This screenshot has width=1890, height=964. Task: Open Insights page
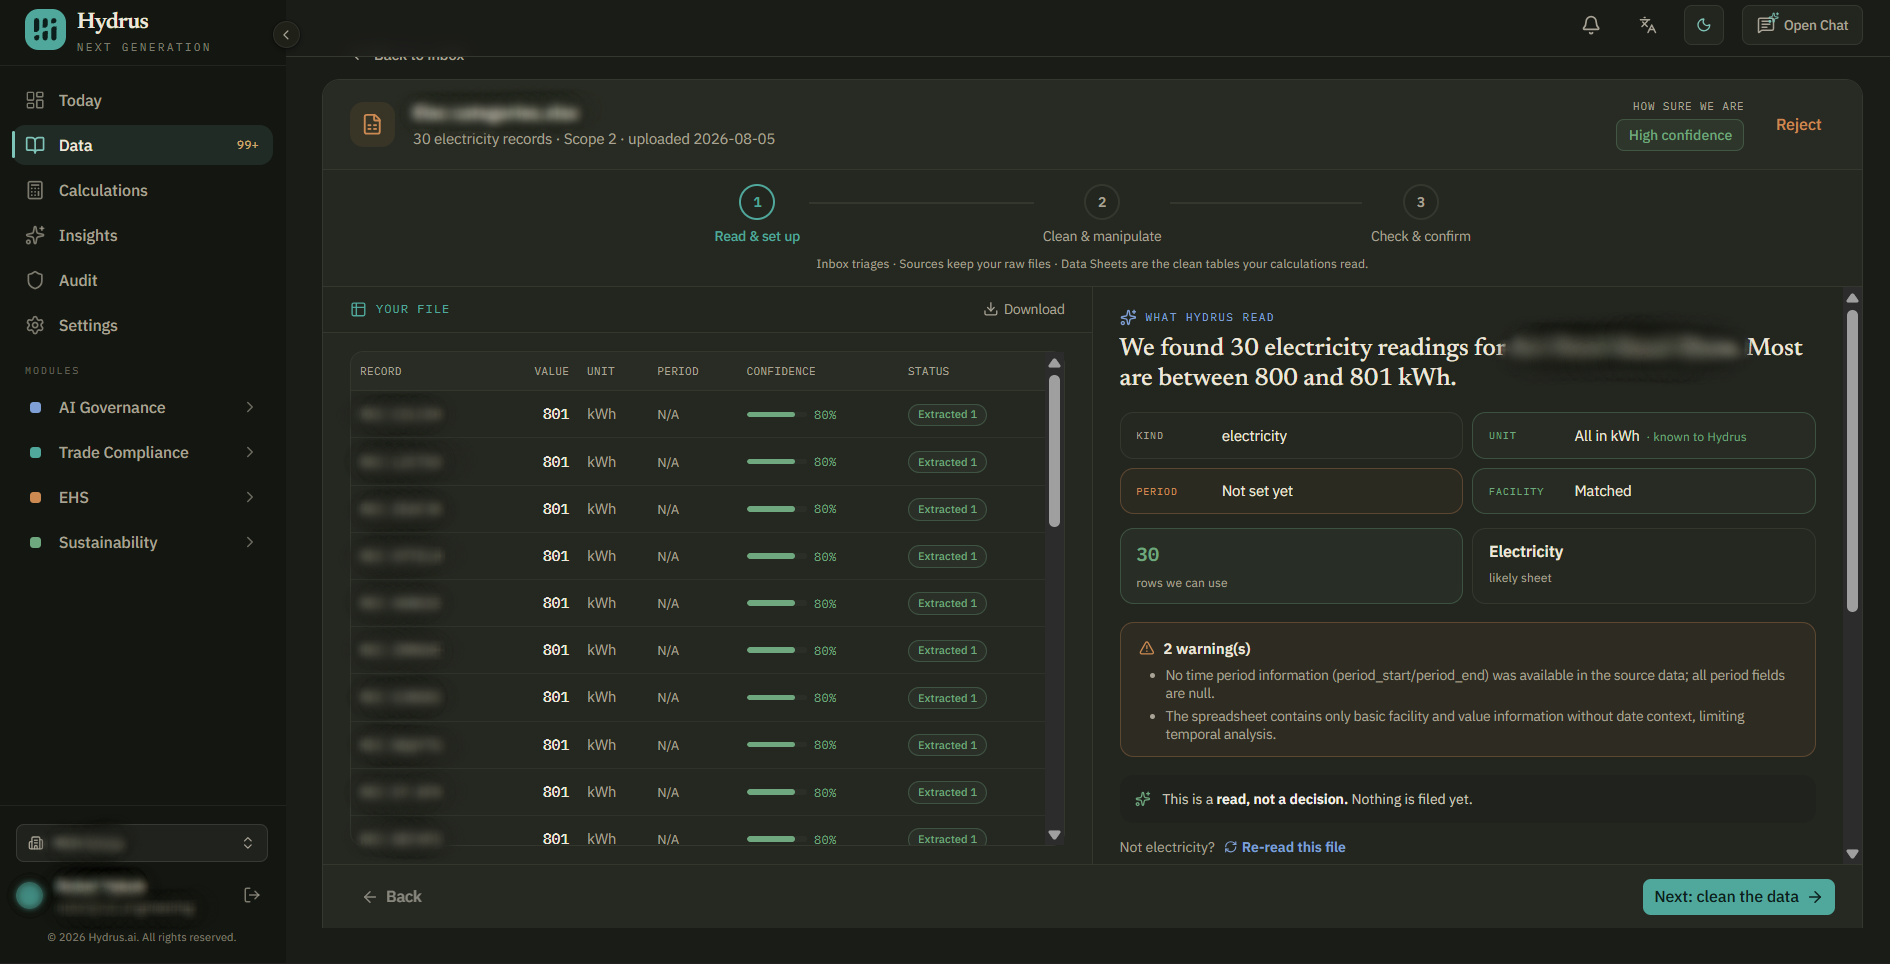click(x=142, y=235)
